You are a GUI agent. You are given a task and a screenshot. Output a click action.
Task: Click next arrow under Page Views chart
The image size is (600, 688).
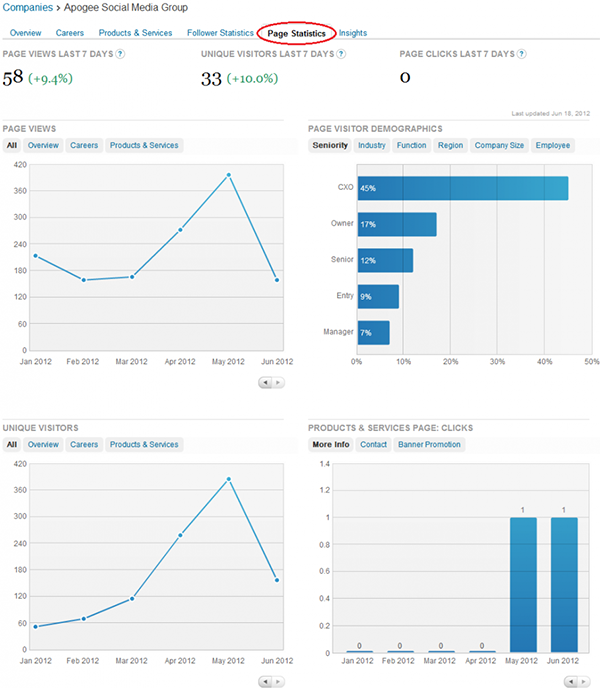278,383
